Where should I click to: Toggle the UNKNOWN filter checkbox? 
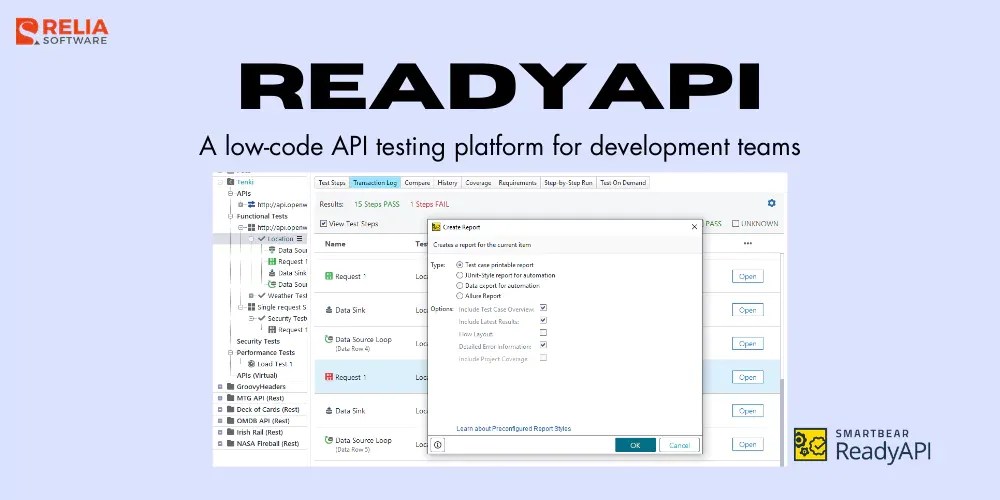coord(735,224)
